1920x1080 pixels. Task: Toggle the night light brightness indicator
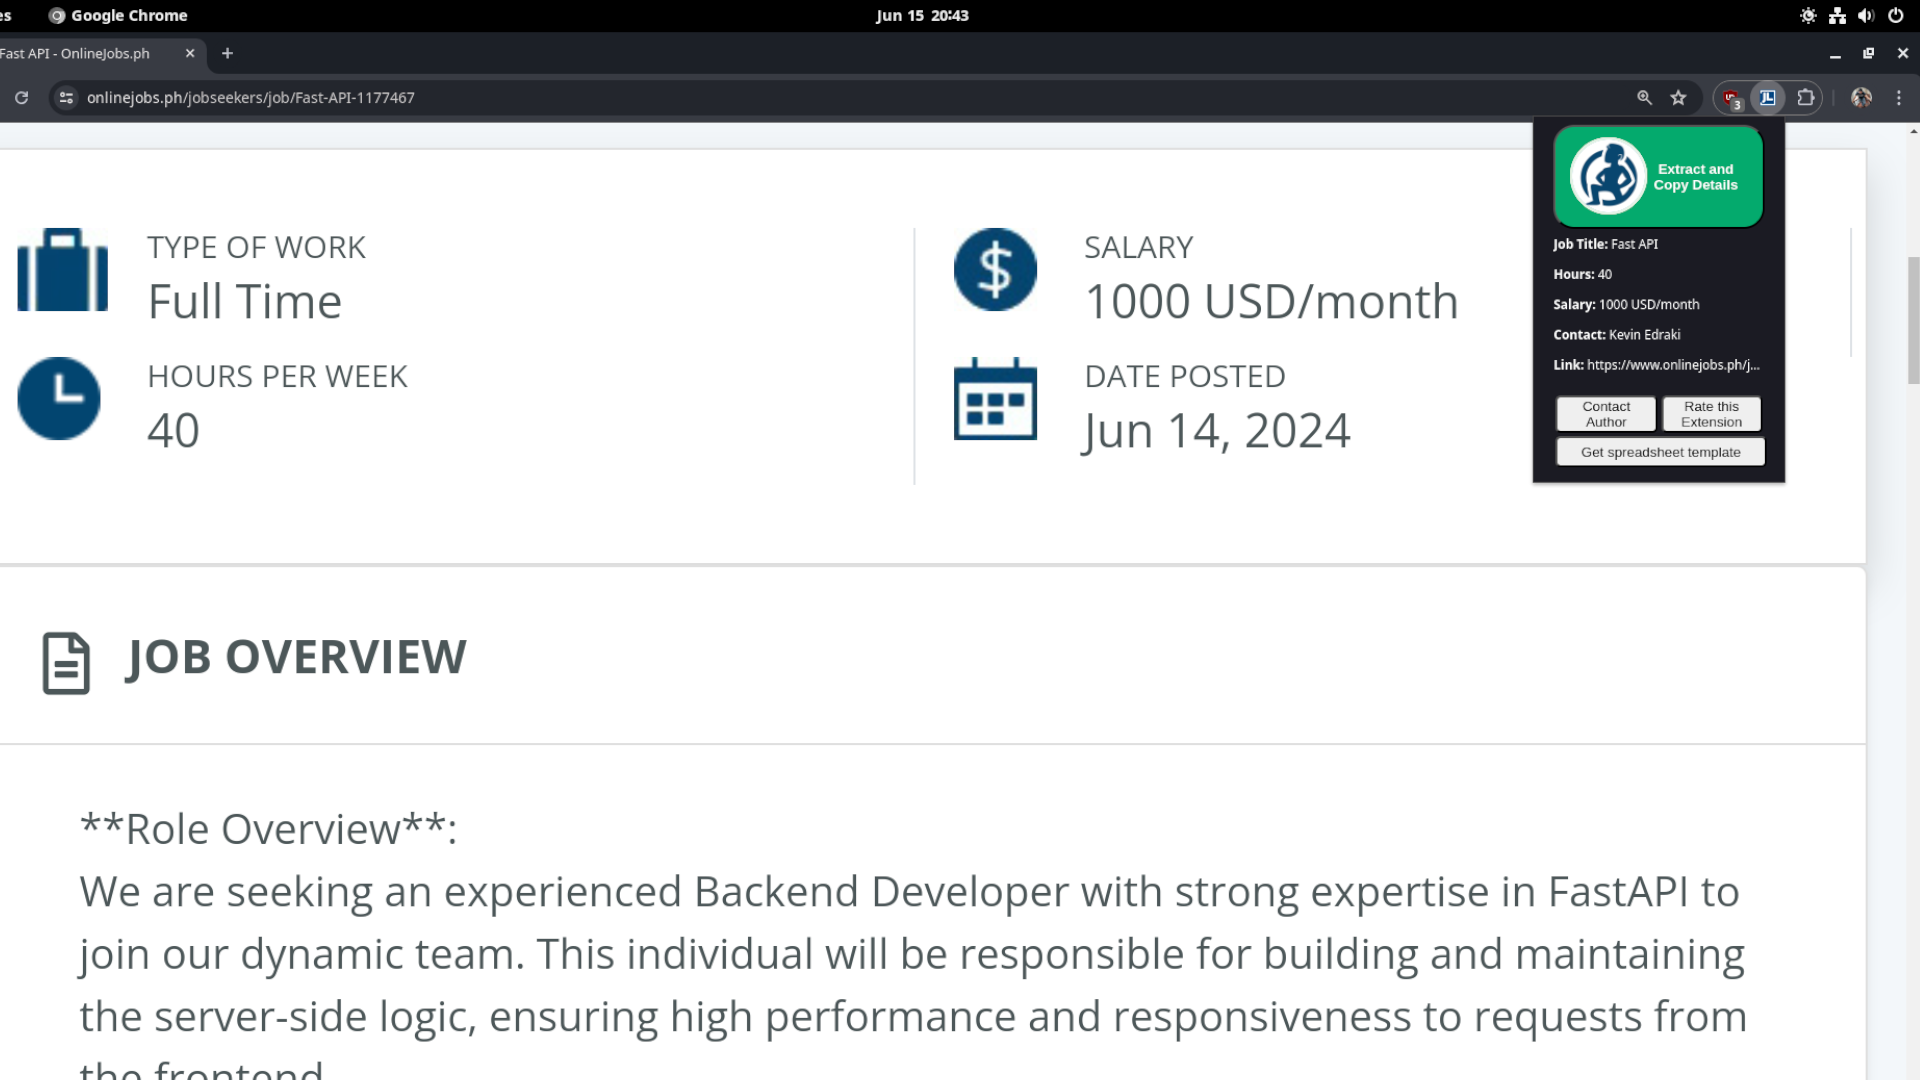click(1808, 16)
